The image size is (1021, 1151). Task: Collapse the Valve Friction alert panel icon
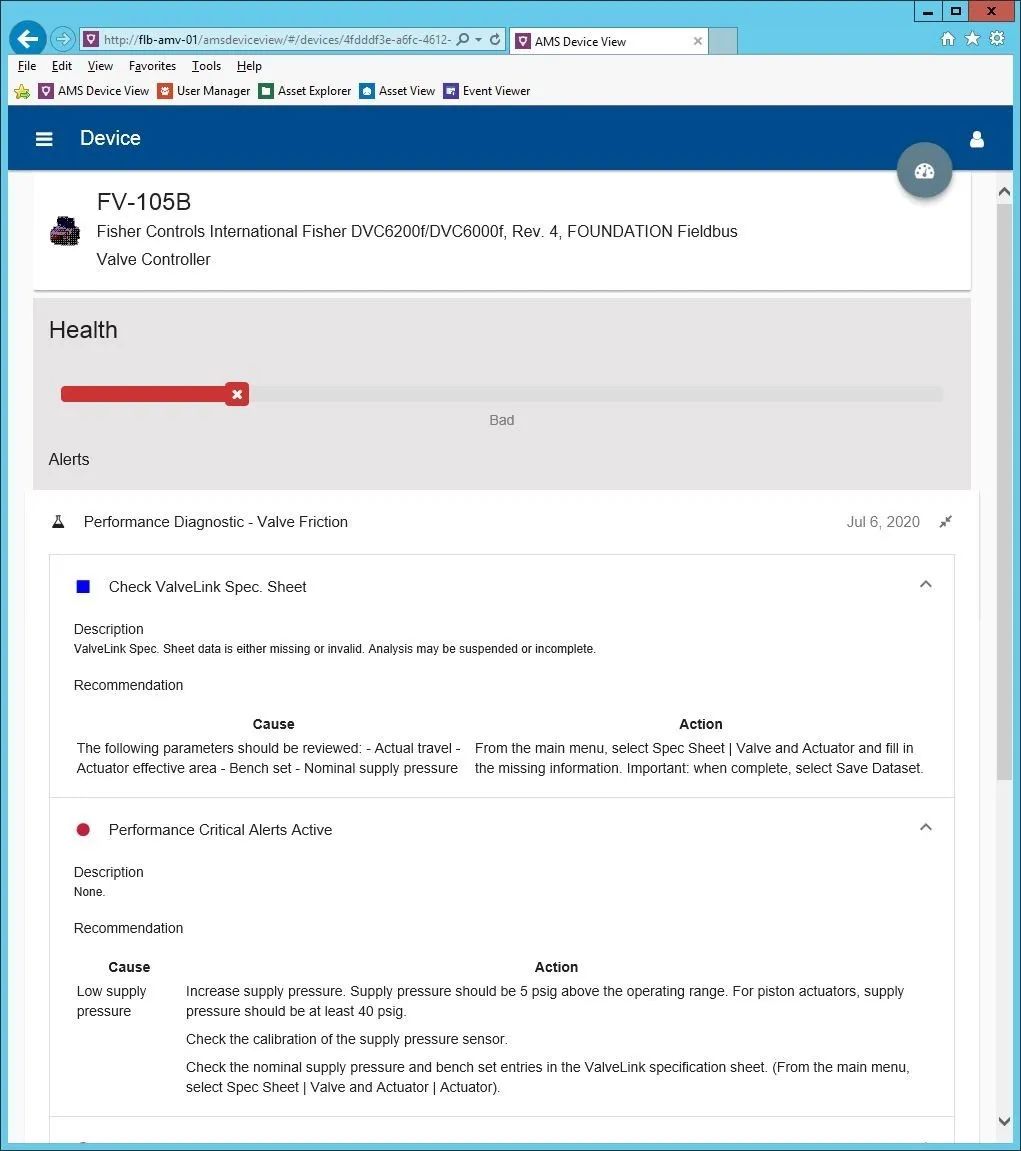tap(945, 522)
